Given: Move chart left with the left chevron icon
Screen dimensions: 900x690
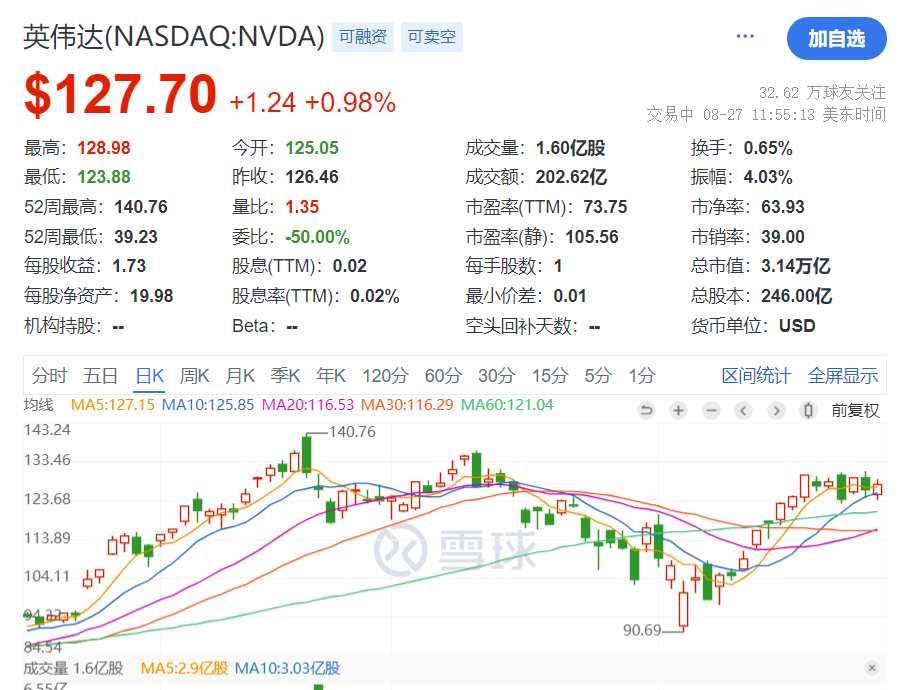Looking at the screenshot, I should pyautogui.click(x=743, y=410).
